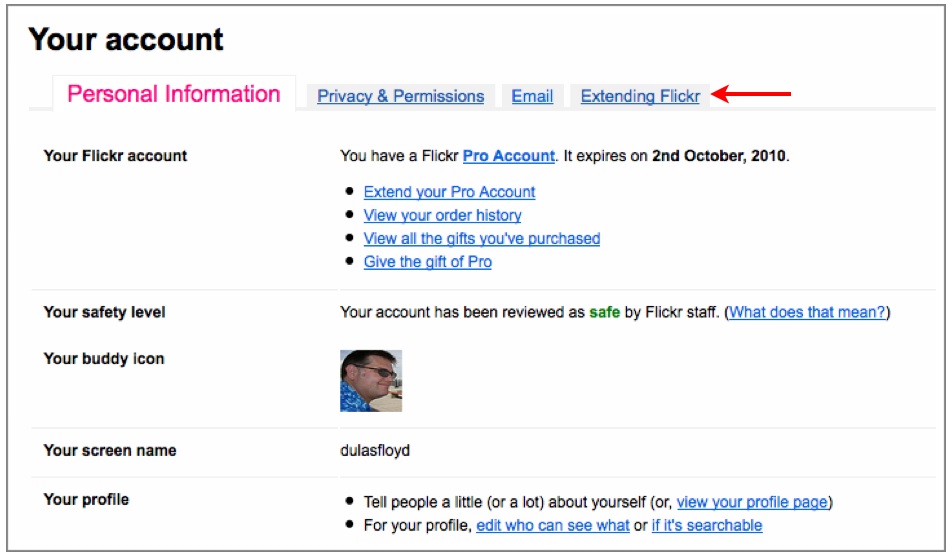The width and height of the screenshot is (950, 556).
Task: Open View all the gifts you've purchased
Action: (x=482, y=239)
